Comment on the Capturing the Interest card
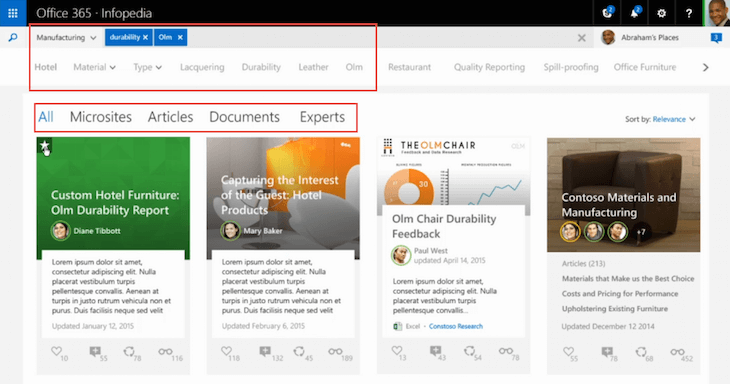Viewport: 730px width, 384px height. (265, 351)
